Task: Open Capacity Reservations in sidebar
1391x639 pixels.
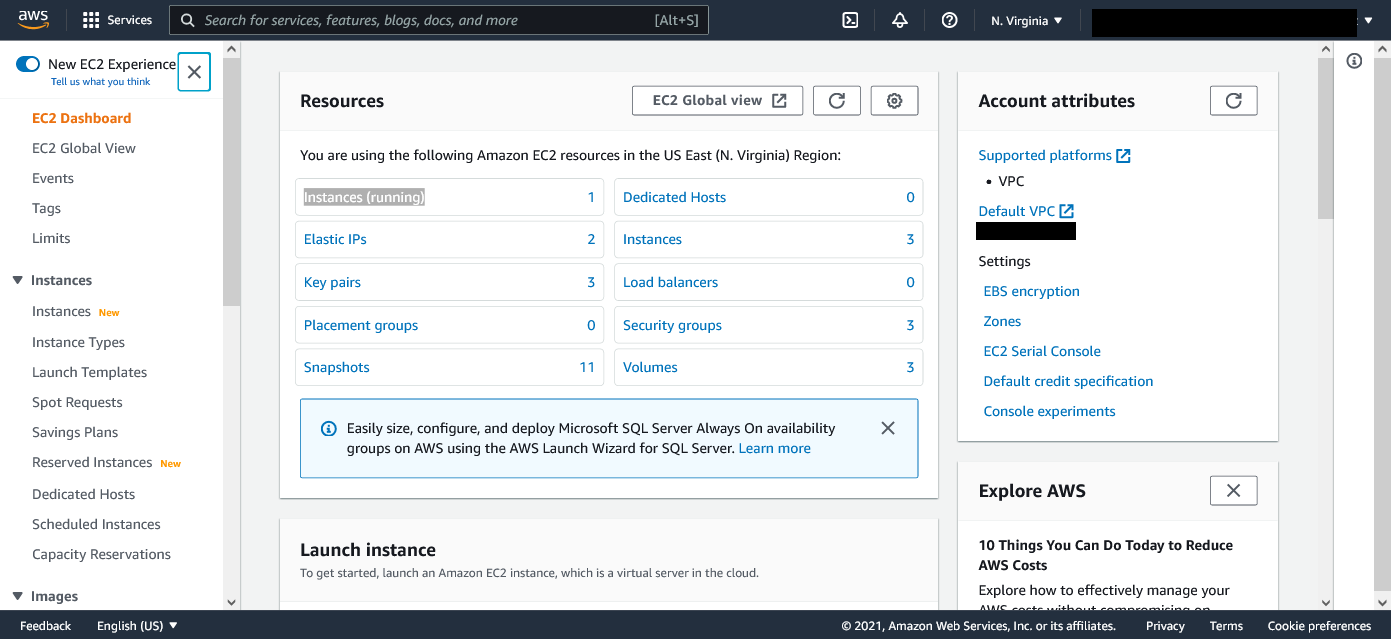Action: pyautogui.click(x=101, y=554)
